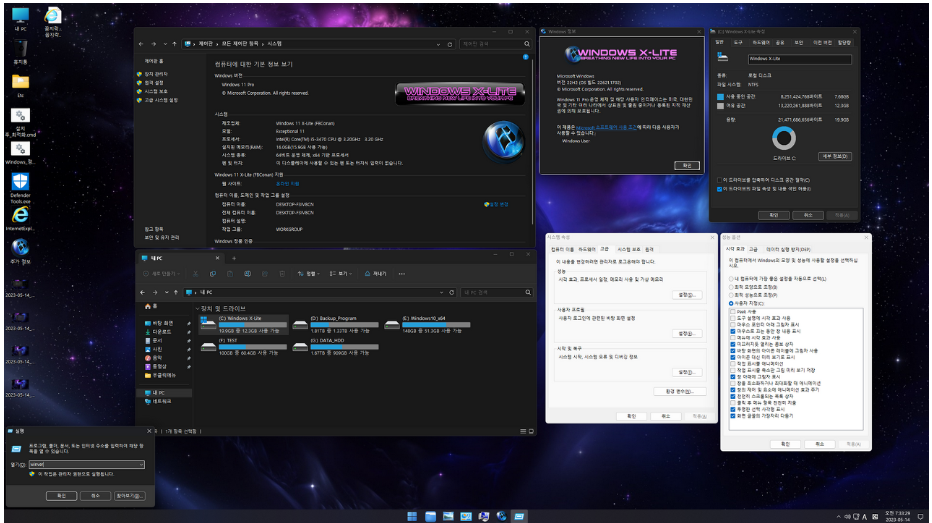
Task: Click the Share icon in 내 PC Explorer toolbar
Action: 265,274
